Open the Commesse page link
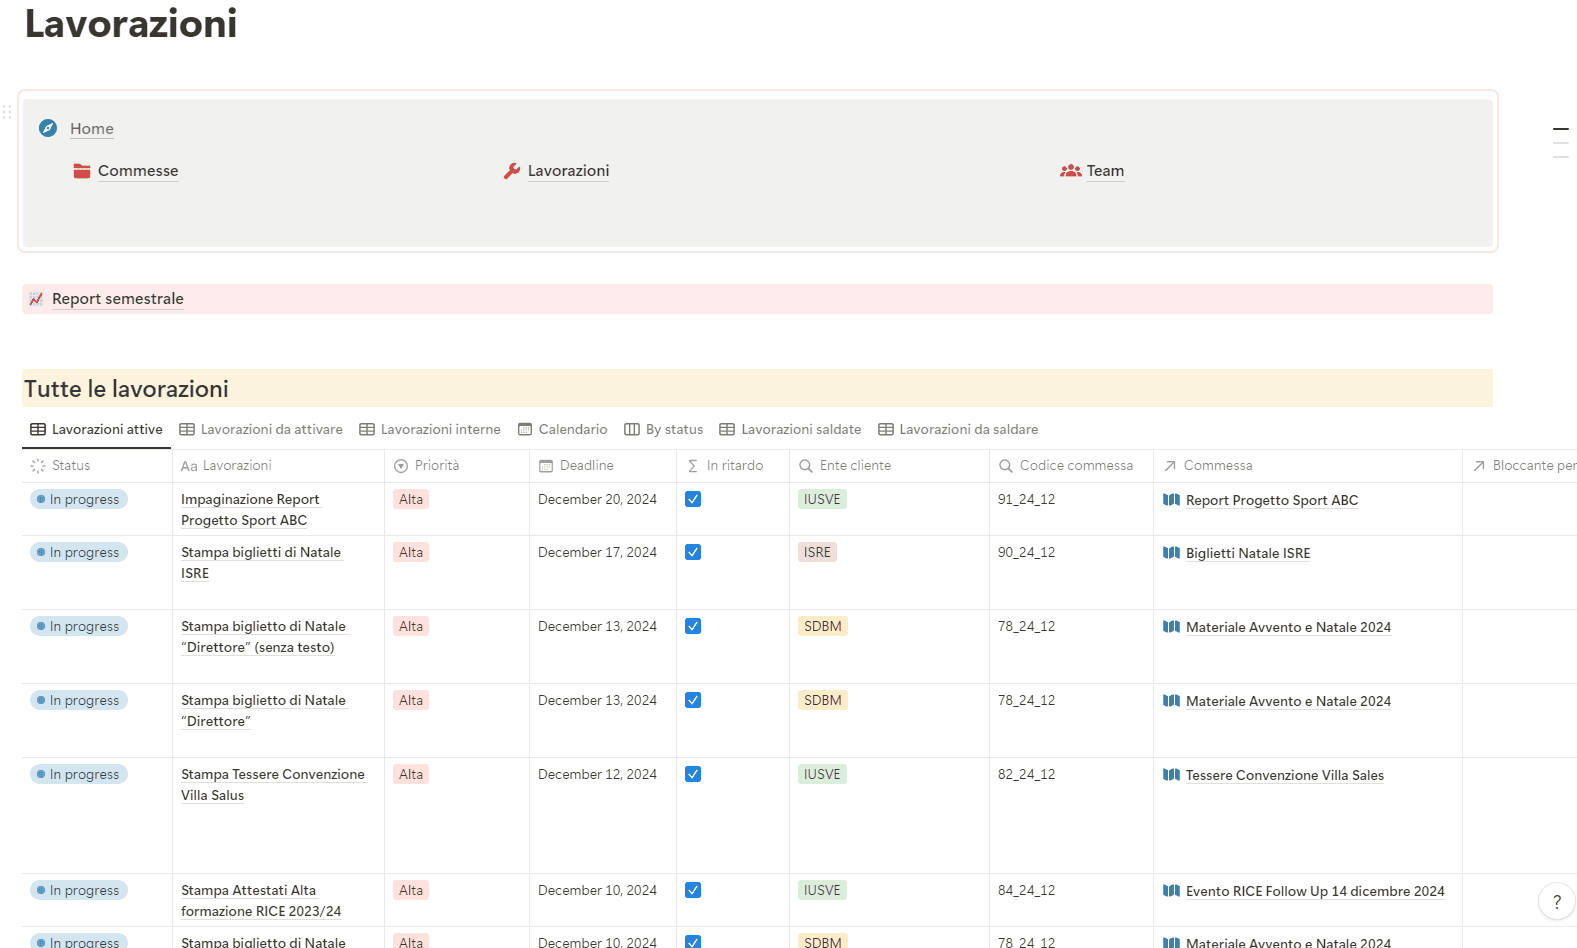The image size is (1577, 948). [x=138, y=171]
